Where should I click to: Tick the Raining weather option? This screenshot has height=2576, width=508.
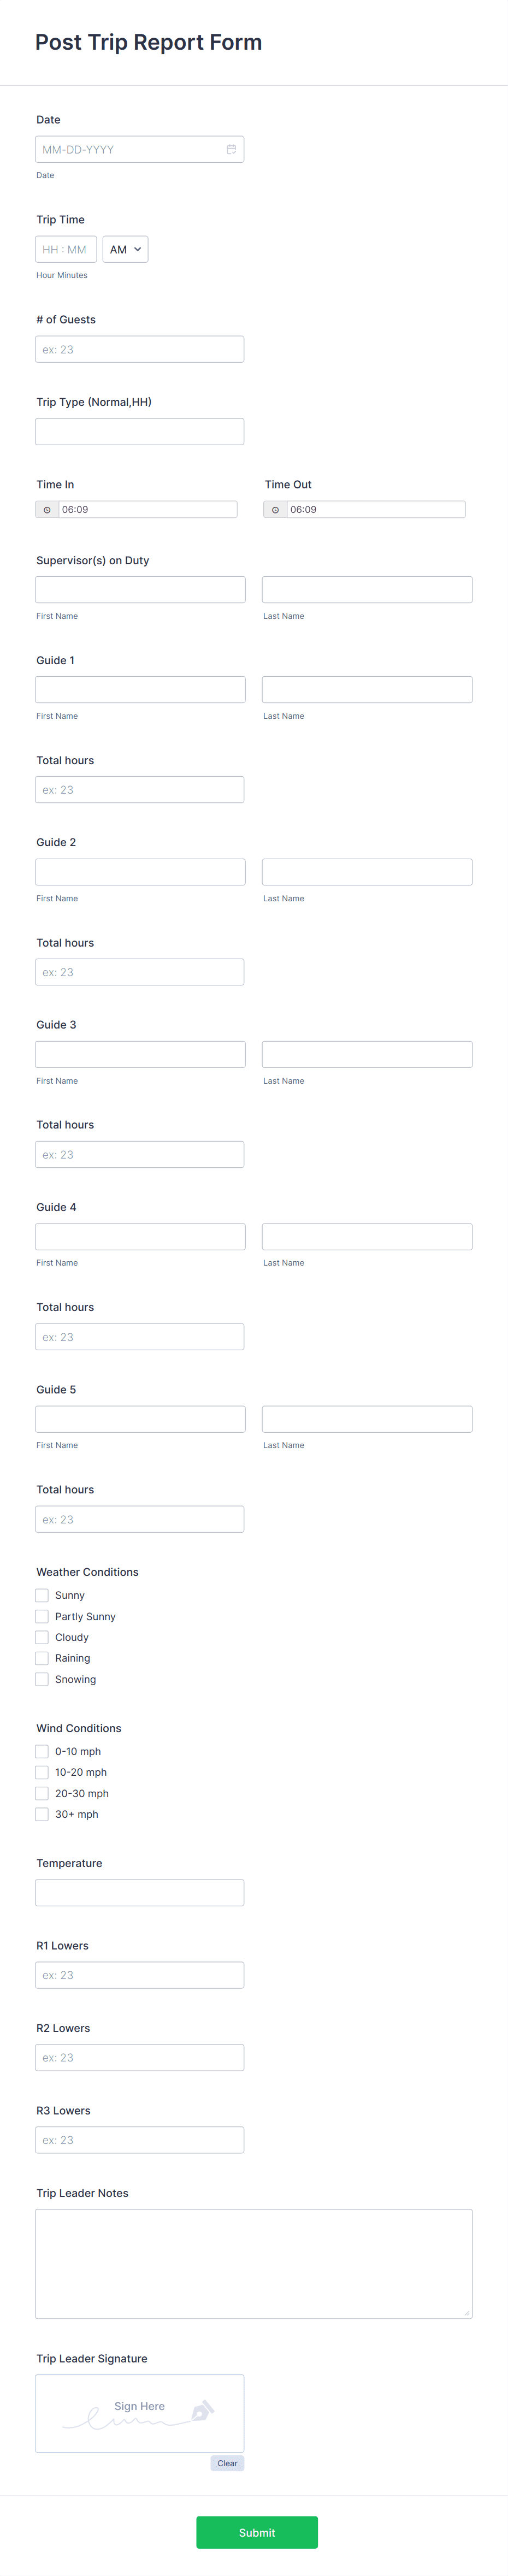coord(42,1658)
